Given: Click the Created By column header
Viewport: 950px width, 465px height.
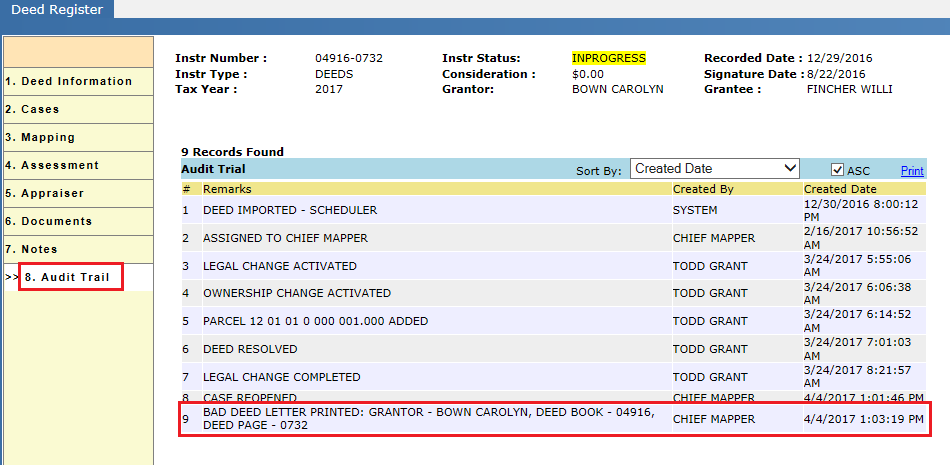Looking at the screenshot, I should point(703,189).
